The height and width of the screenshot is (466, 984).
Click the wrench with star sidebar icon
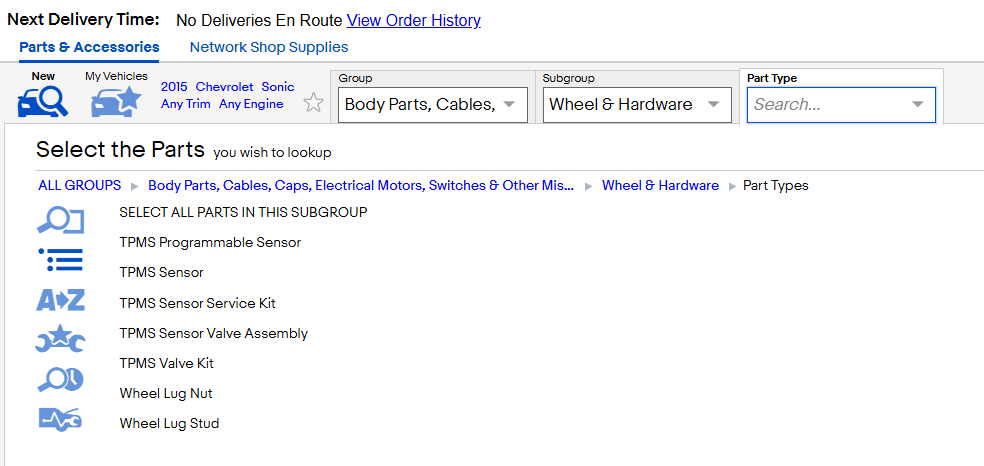(60, 339)
